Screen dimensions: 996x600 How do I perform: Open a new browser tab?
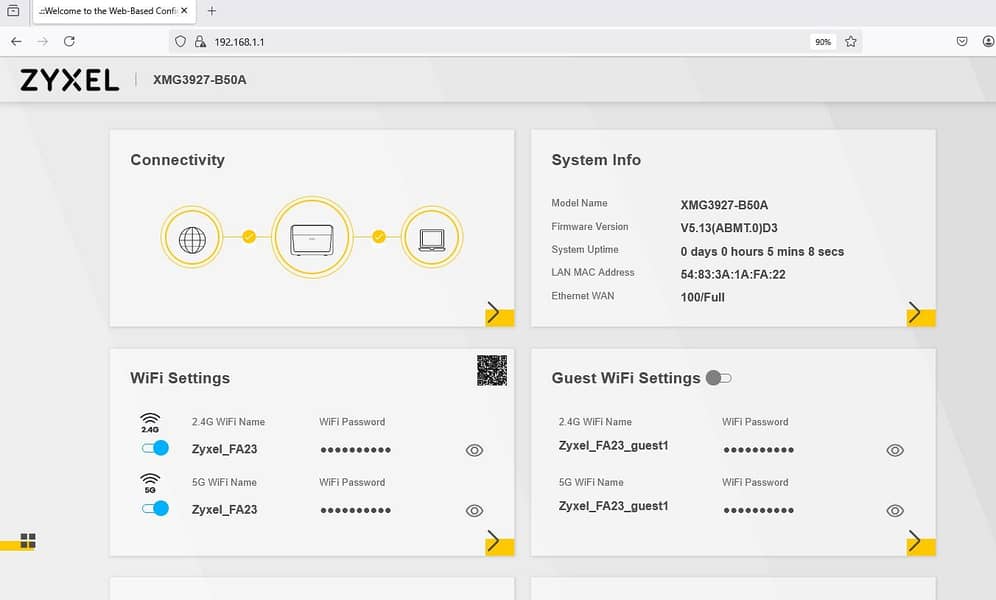[x=212, y=11]
